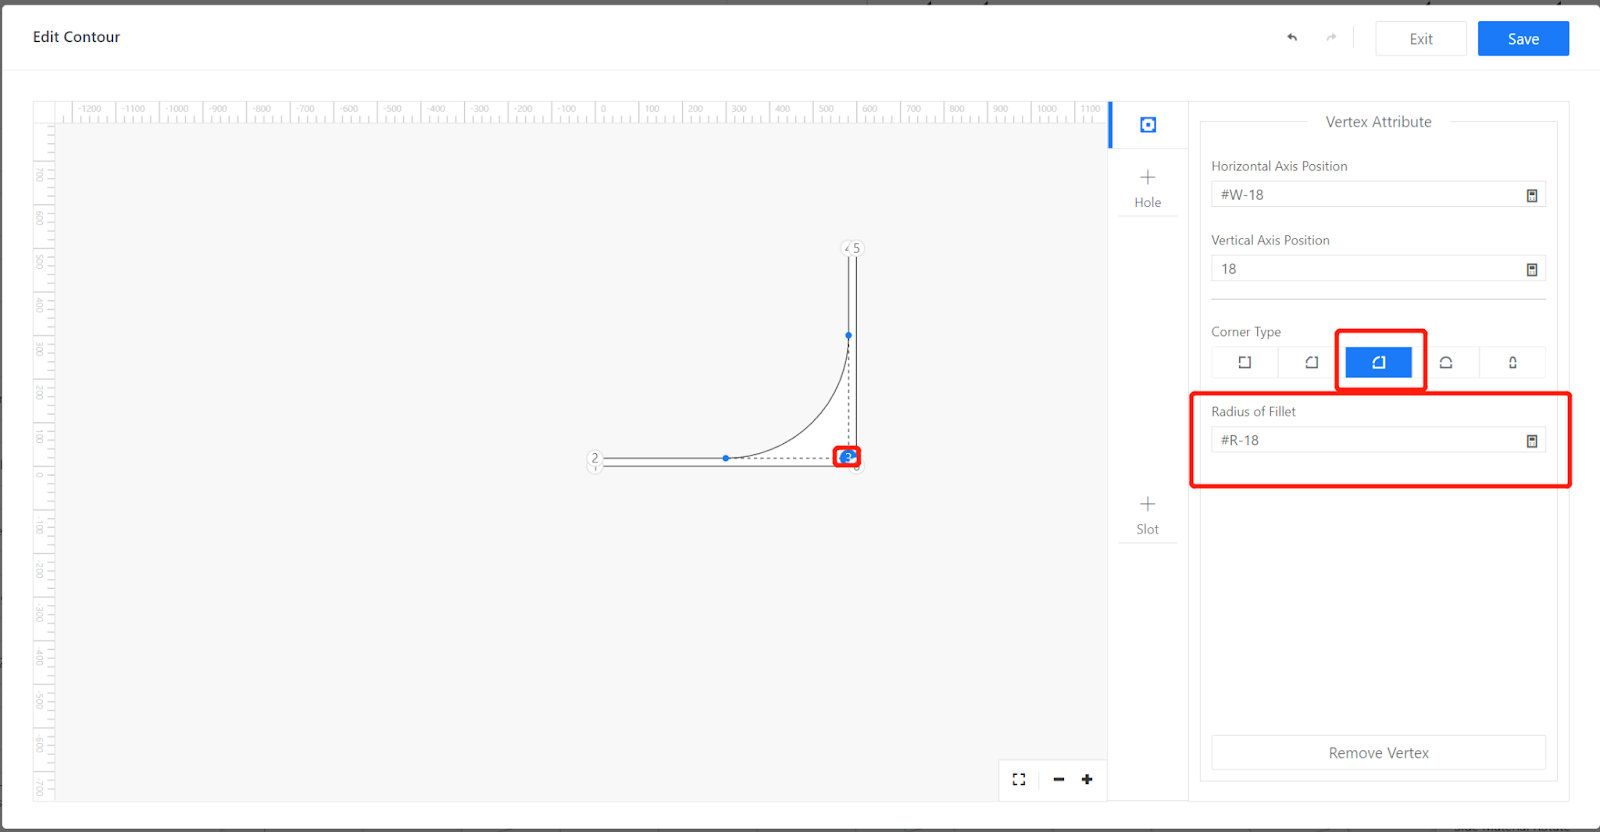This screenshot has width=1600, height=832.
Task: Click the blue arc handle on the horizontal edge
Action: [726, 458]
